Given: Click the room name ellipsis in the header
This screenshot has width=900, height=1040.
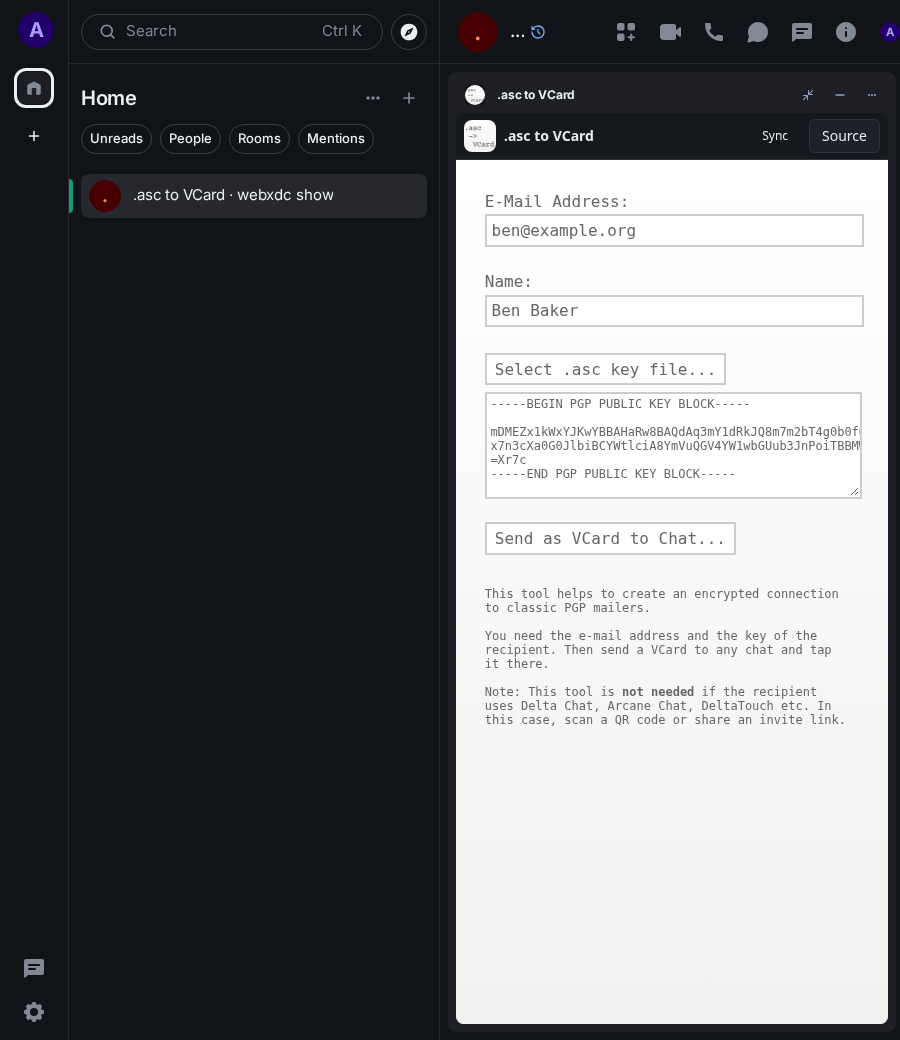Looking at the screenshot, I should pos(517,33).
